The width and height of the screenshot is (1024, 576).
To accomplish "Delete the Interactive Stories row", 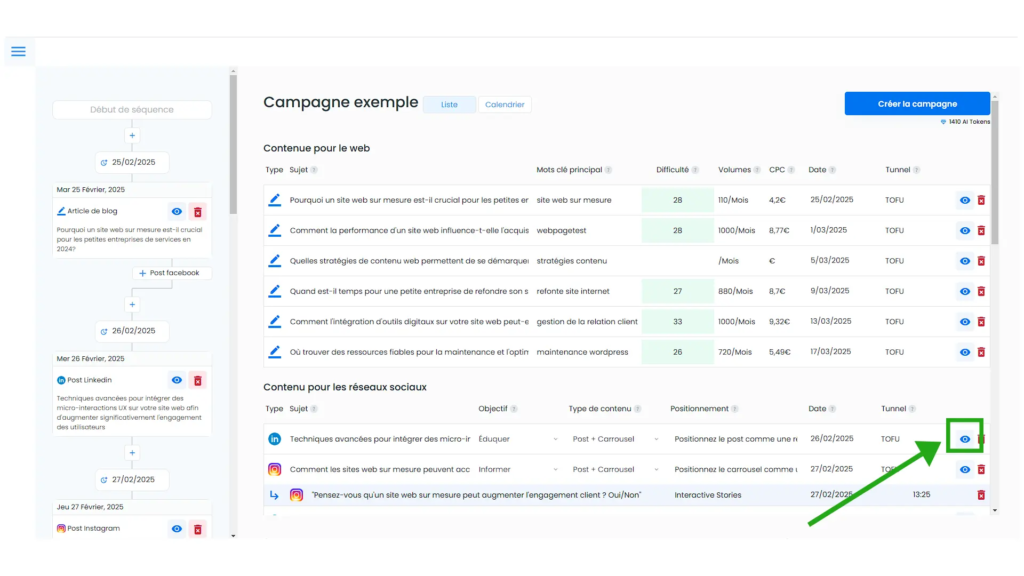I will (x=981, y=495).
